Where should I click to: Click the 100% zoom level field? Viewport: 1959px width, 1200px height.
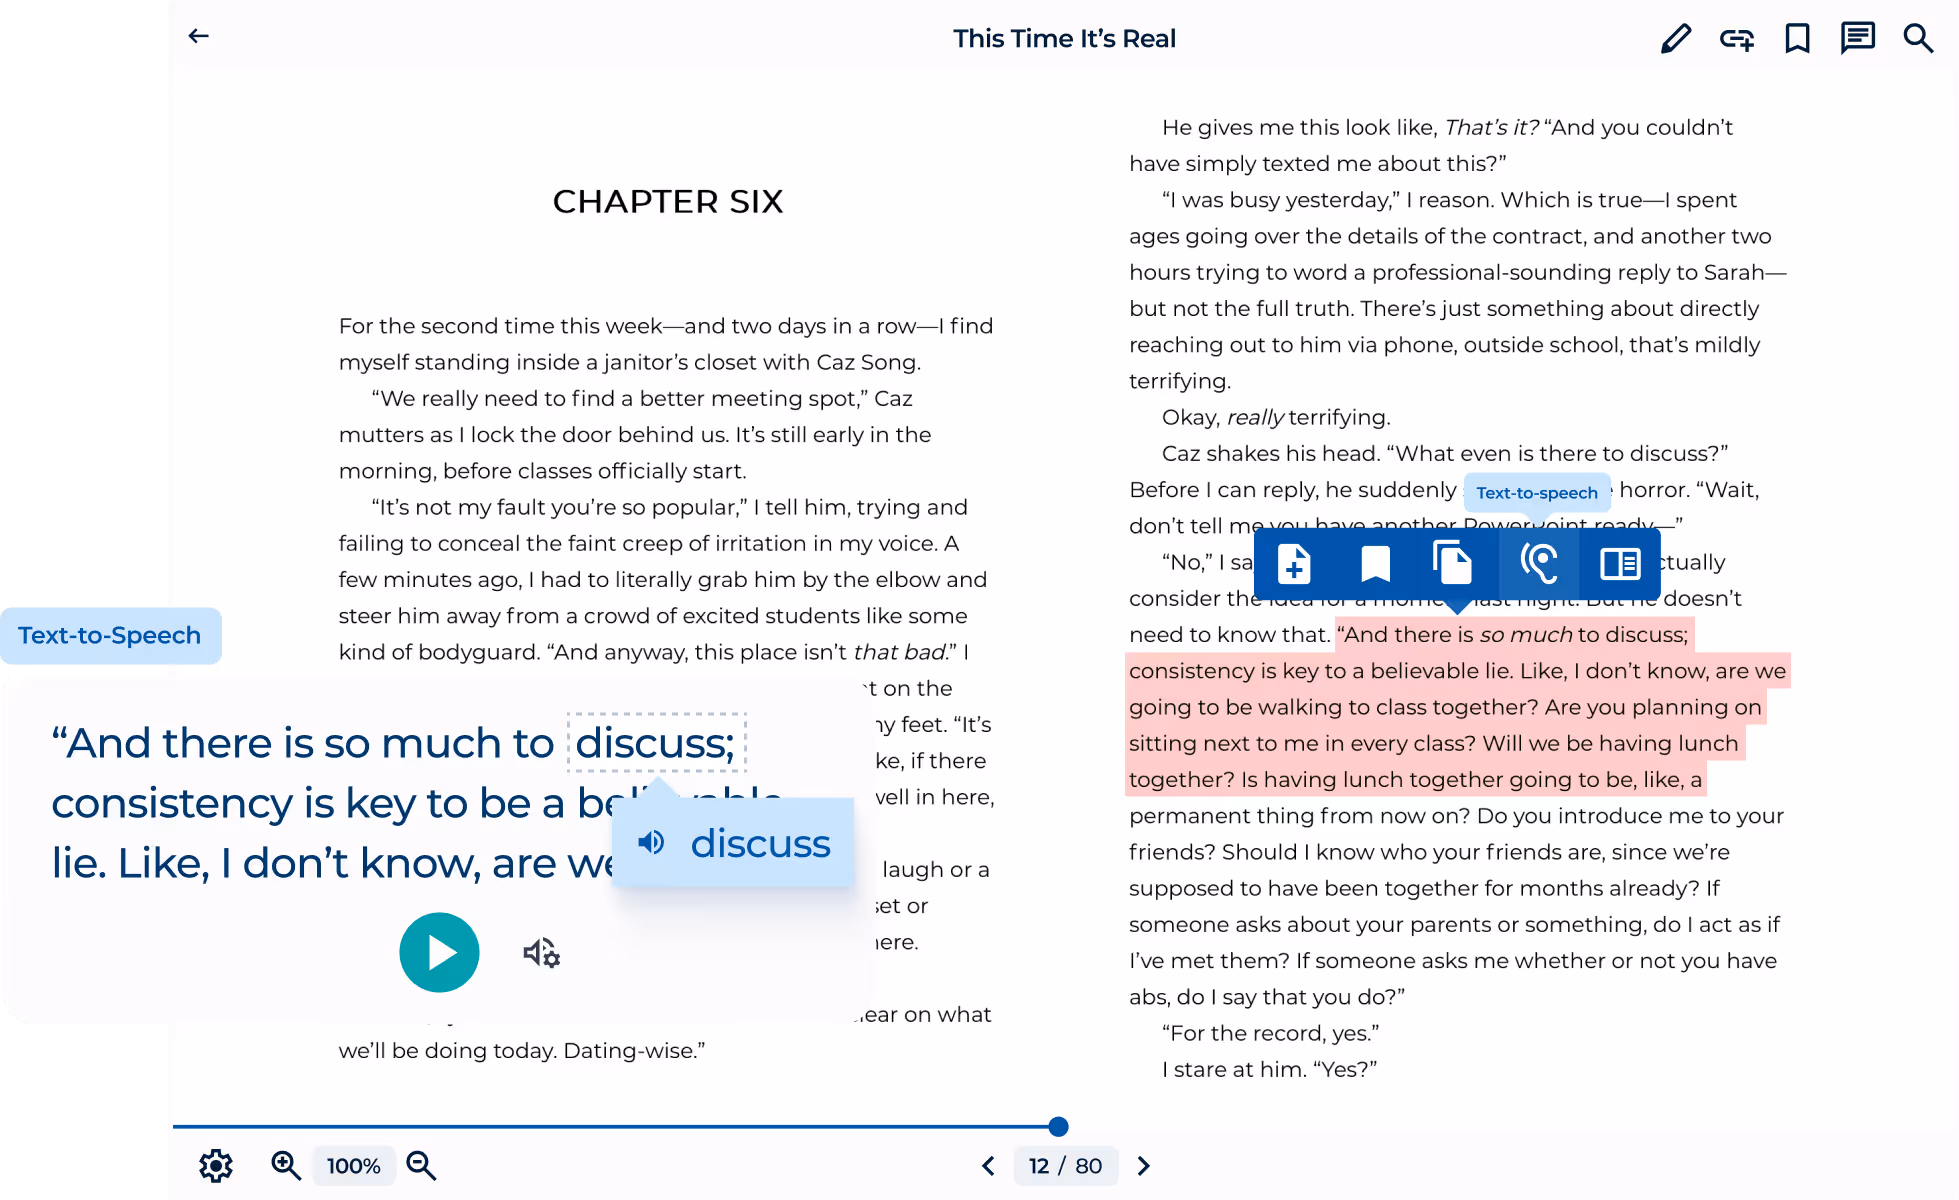tap(354, 1166)
